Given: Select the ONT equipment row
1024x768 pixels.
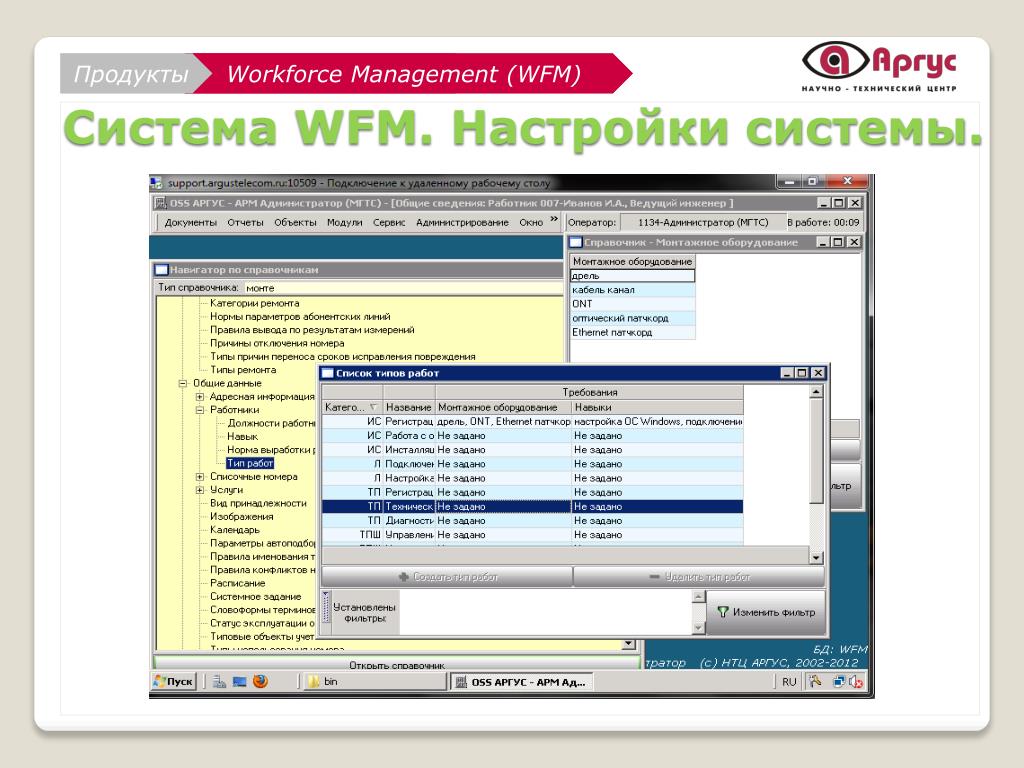Looking at the screenshot, I should pyautogui.click(x=632, y=304).
